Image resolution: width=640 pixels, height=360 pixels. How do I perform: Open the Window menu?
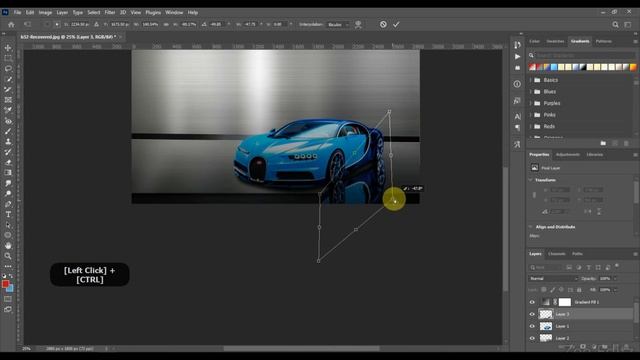(x=174, y=13)
